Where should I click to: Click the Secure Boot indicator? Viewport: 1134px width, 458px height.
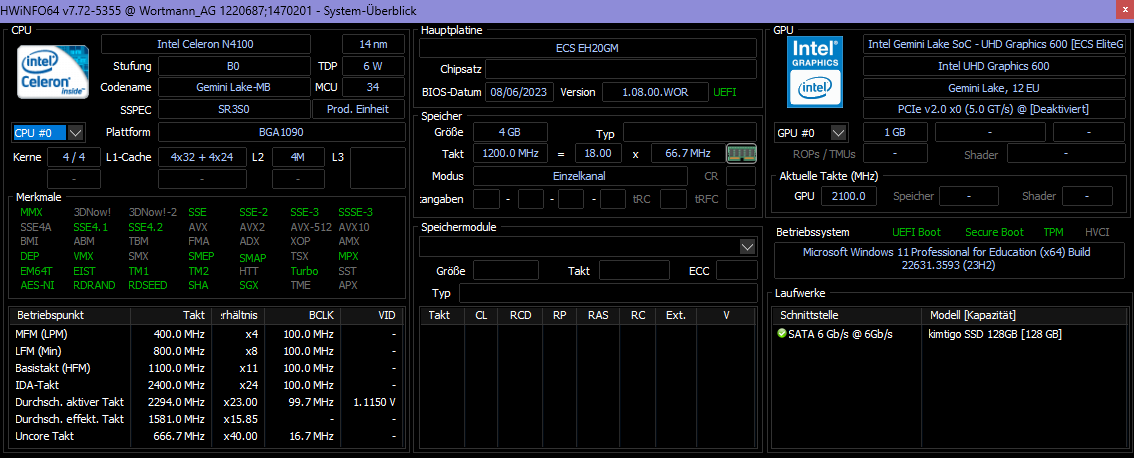click(994, 232)
